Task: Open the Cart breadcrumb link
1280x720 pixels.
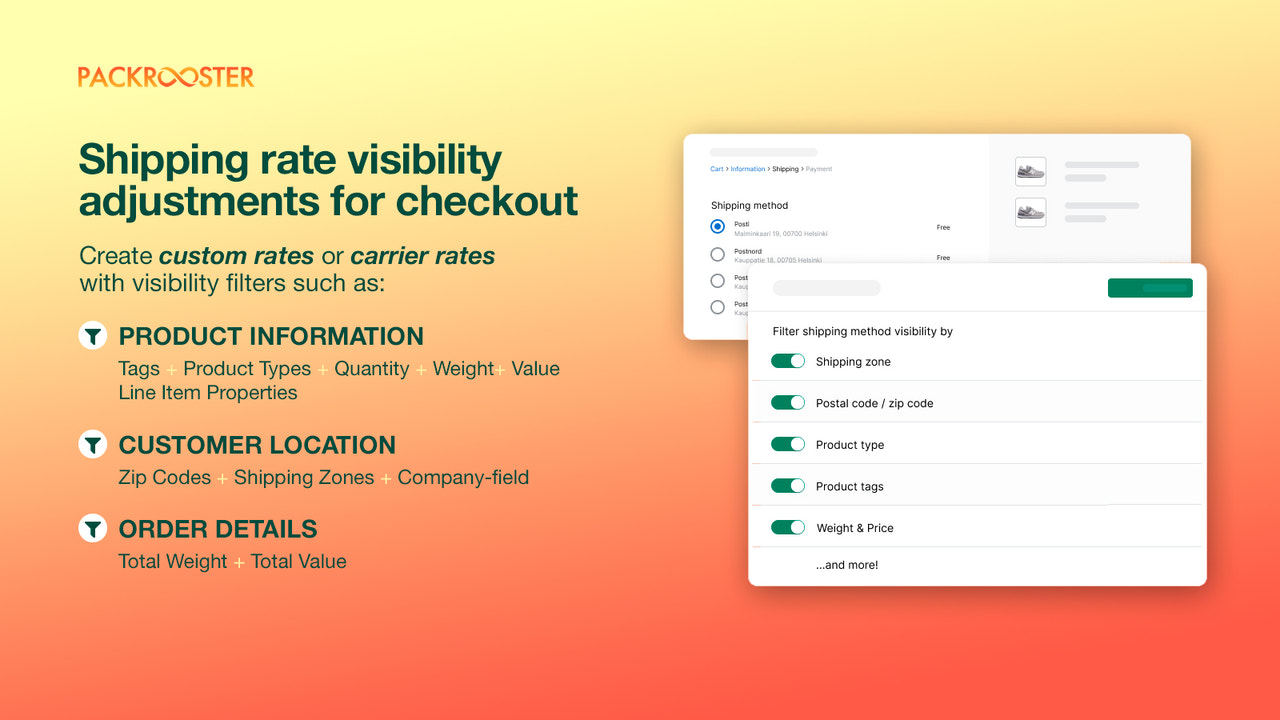Action: click(716, 169)
